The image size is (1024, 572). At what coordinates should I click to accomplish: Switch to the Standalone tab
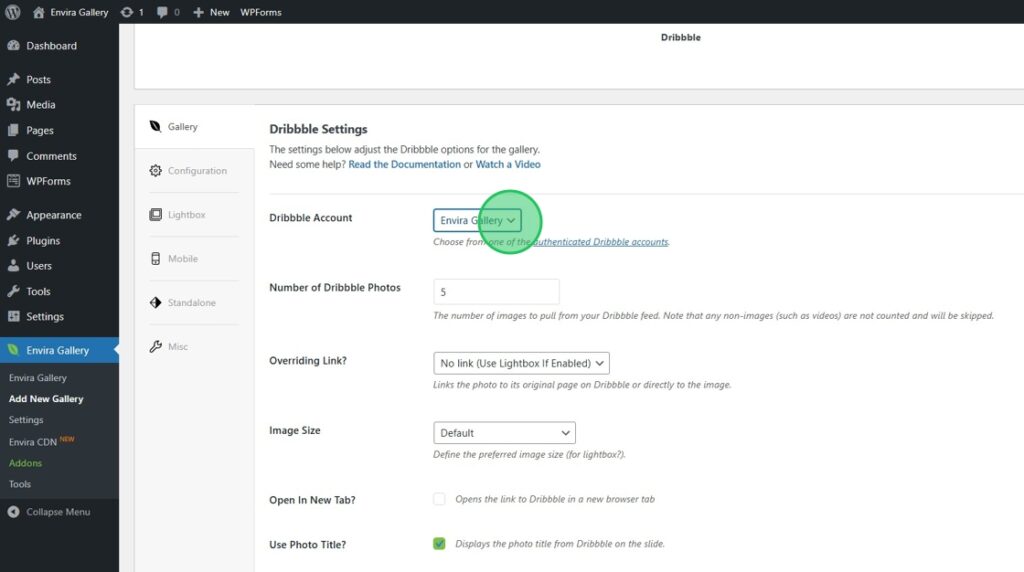click(190, 303)
